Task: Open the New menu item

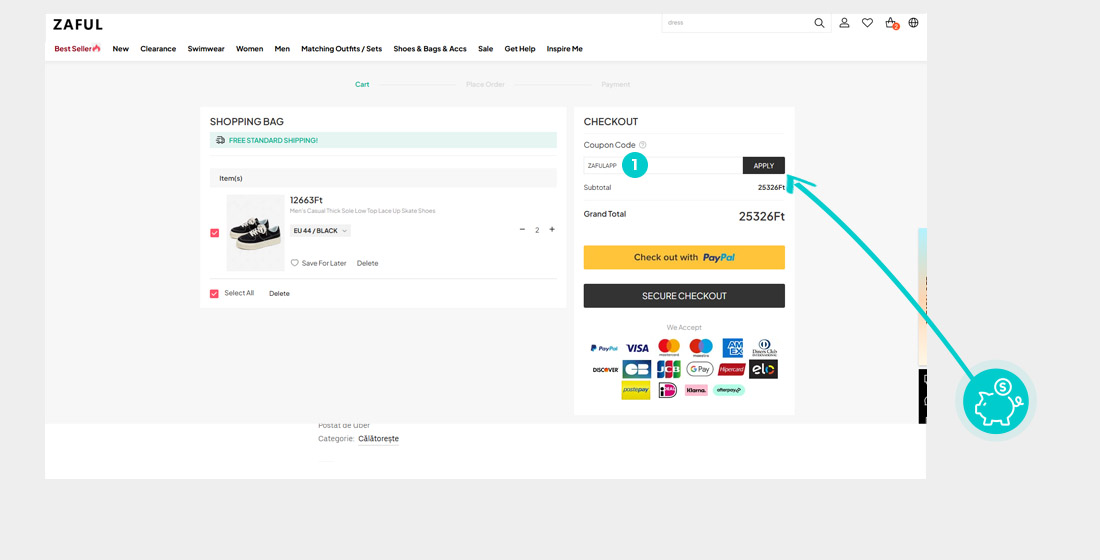Action: 121,48
